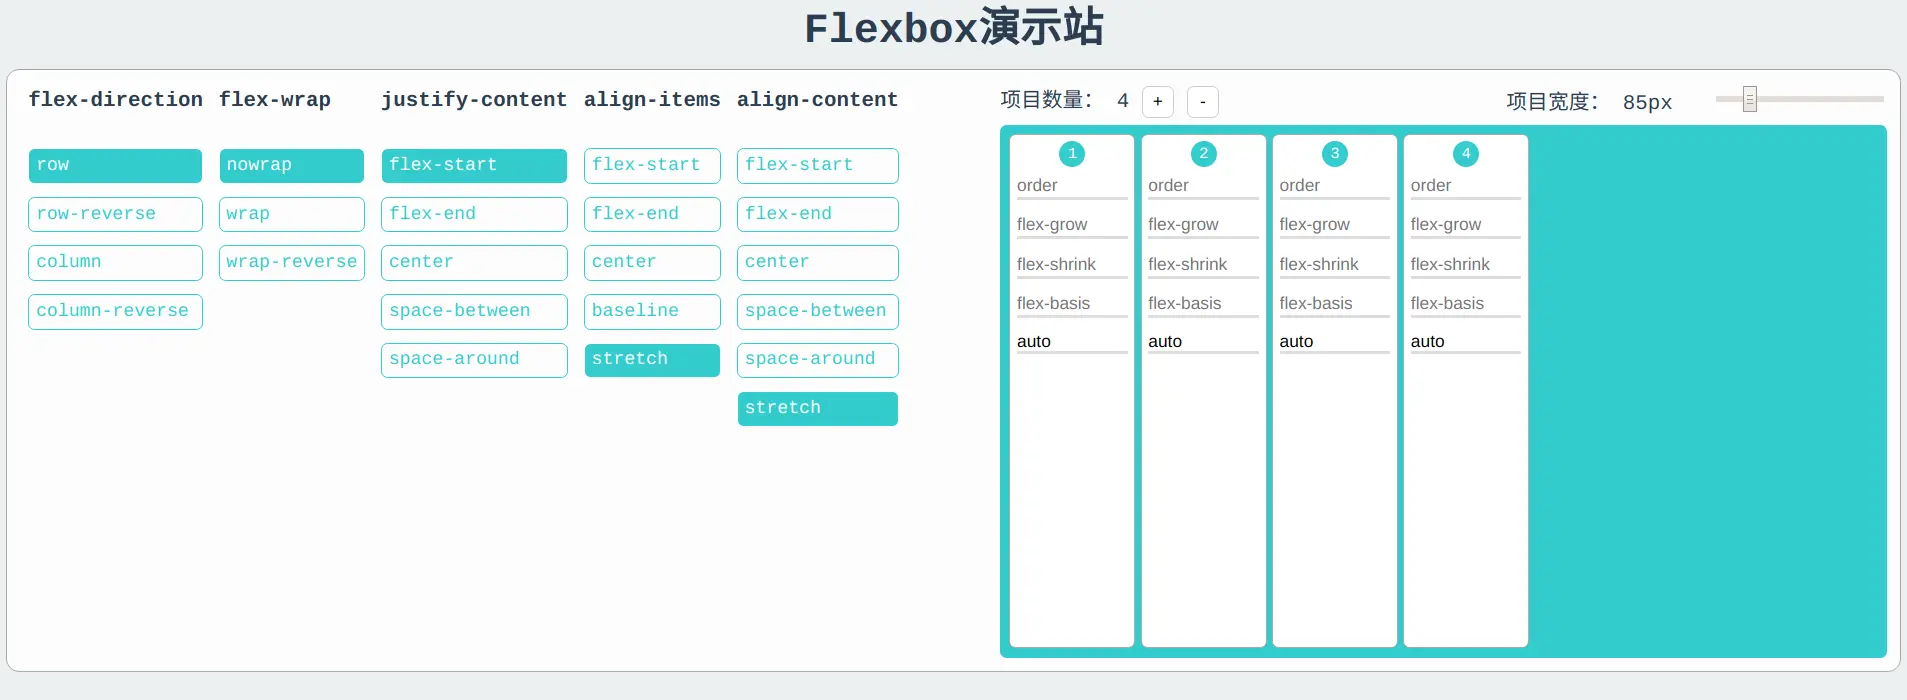Focus the flex-shrink field of item 3
The height and width of the screenshot is (700, 1907).
click(x=1334, y=265)
